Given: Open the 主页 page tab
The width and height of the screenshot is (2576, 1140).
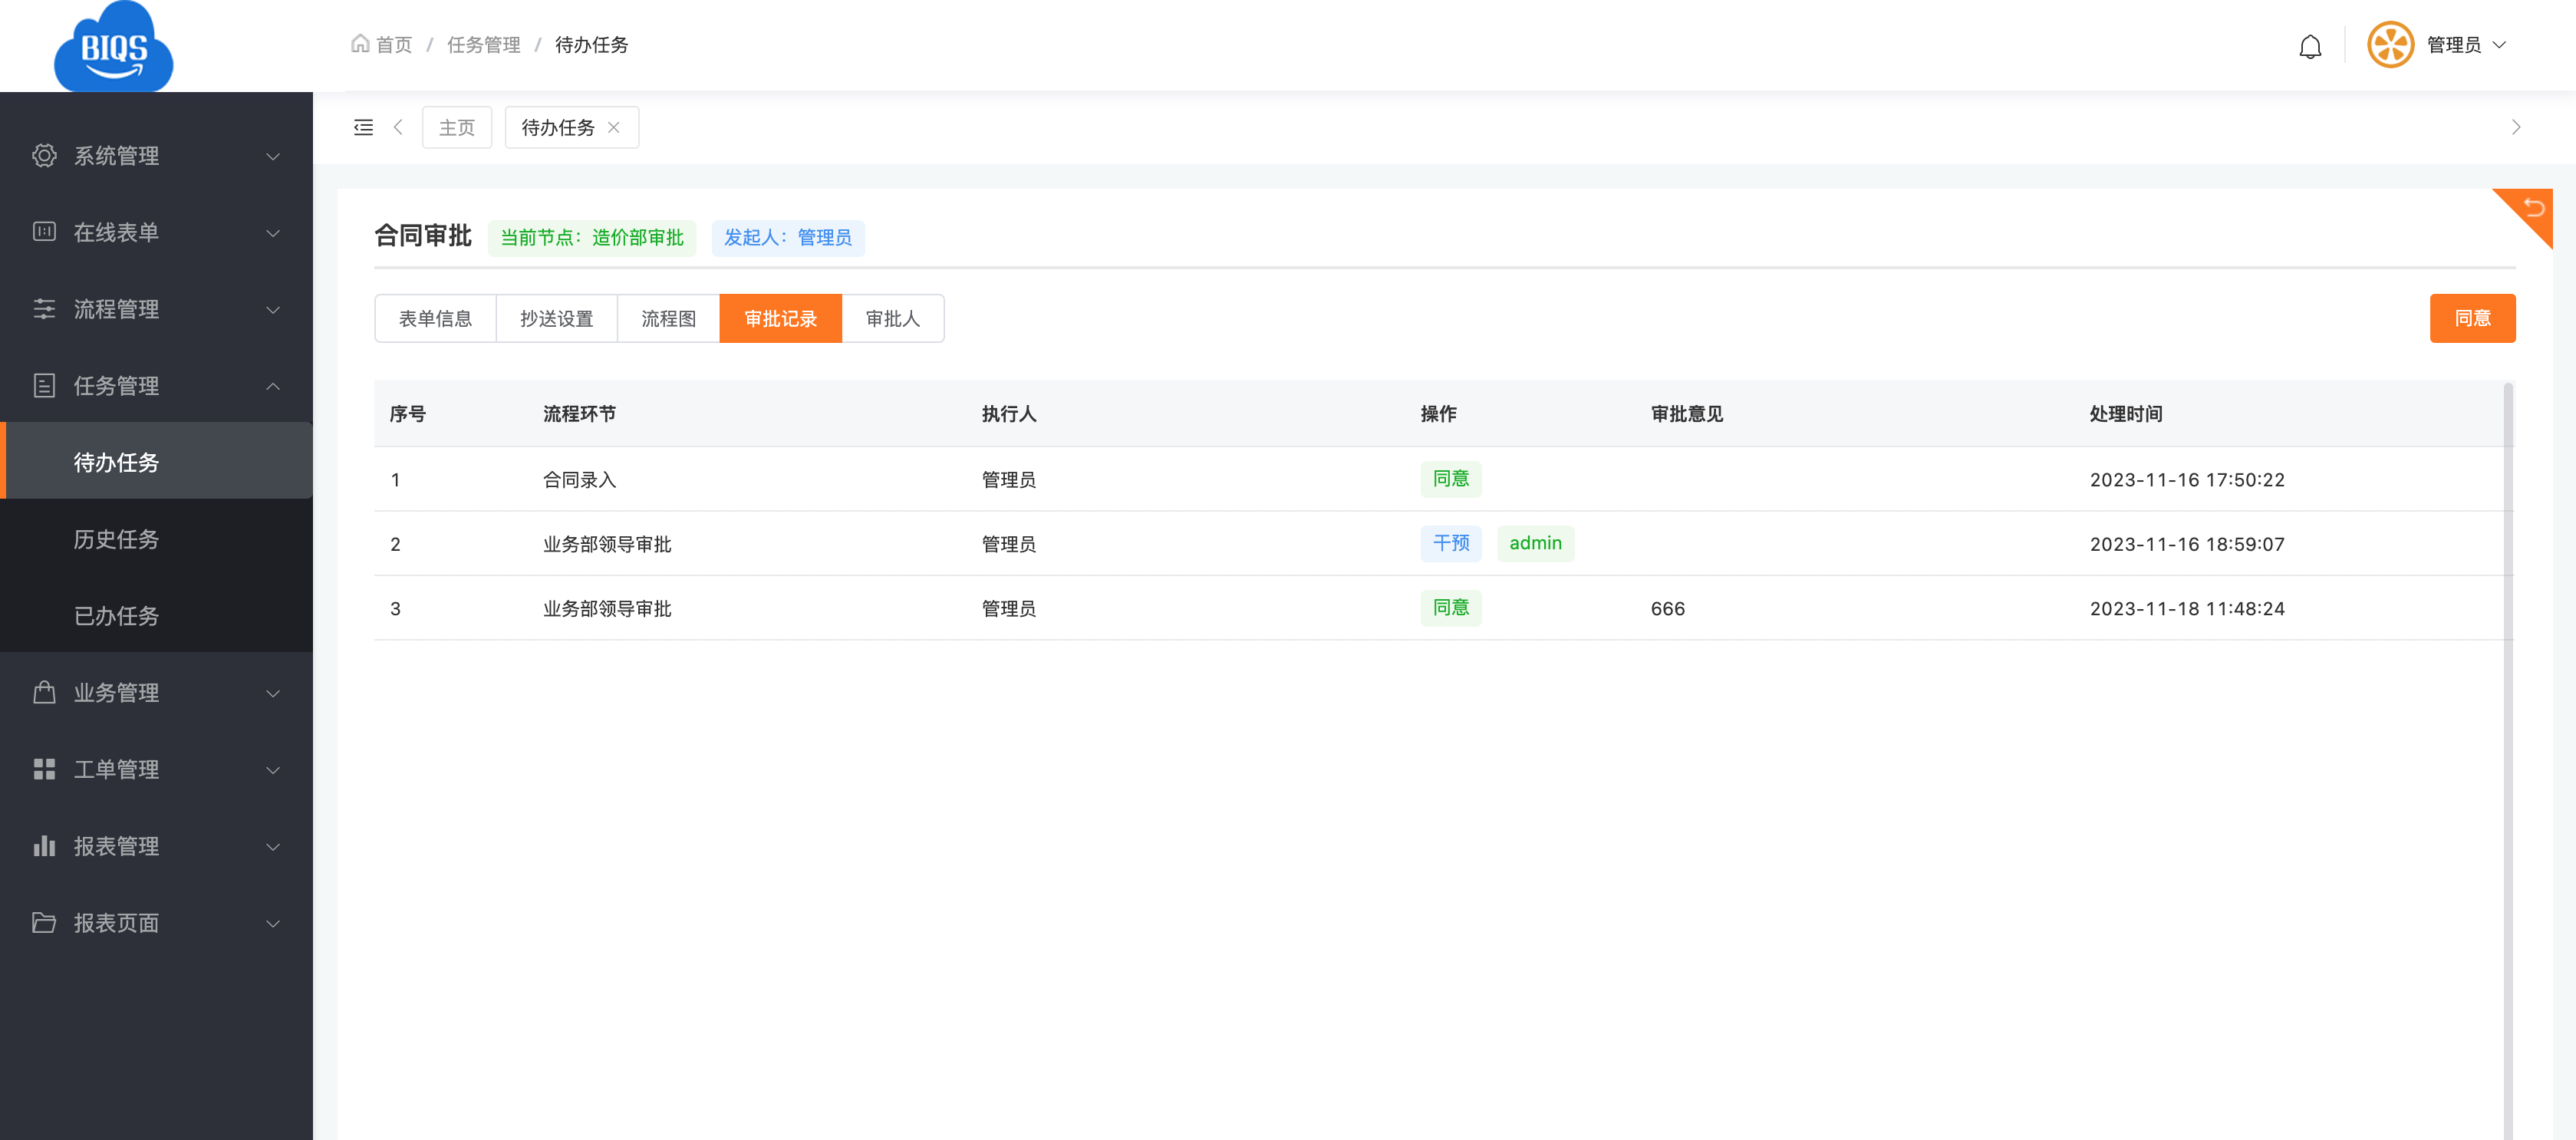Looking at the screenshot, I should (x=457, y=127).
